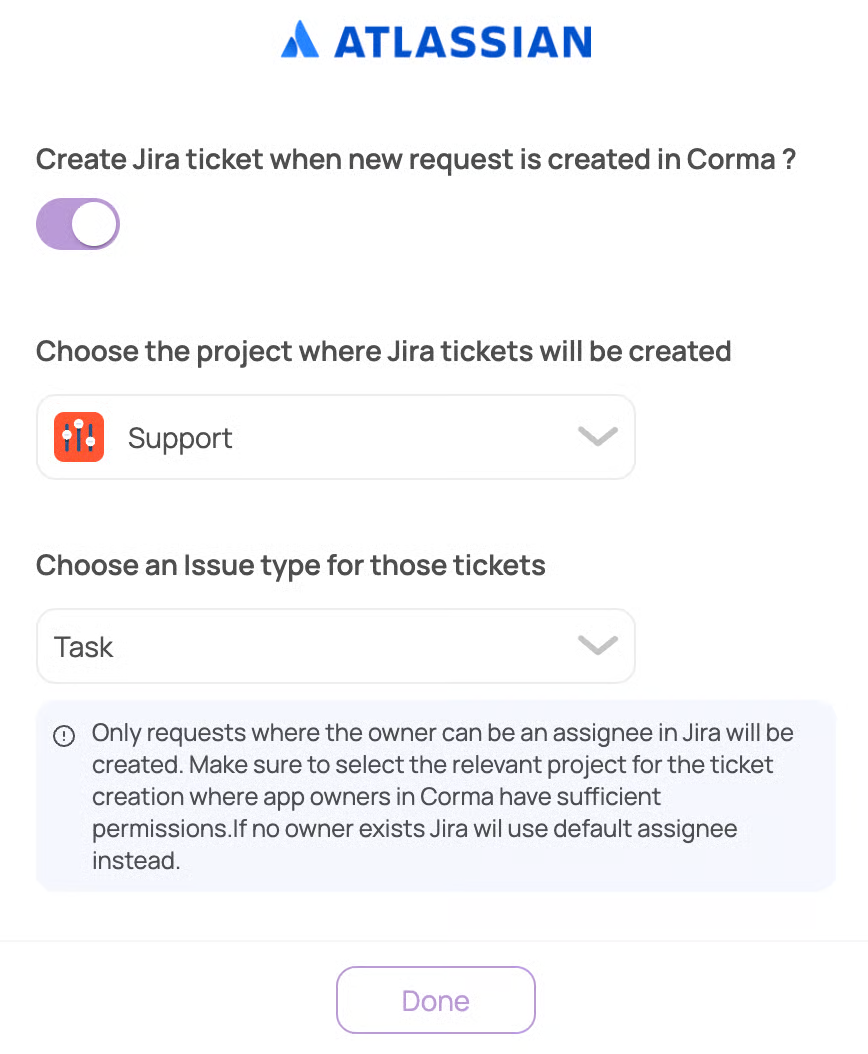The image size is (868, 1054).
Task: Click the Choose an Issue type heading
Action: 290,565
